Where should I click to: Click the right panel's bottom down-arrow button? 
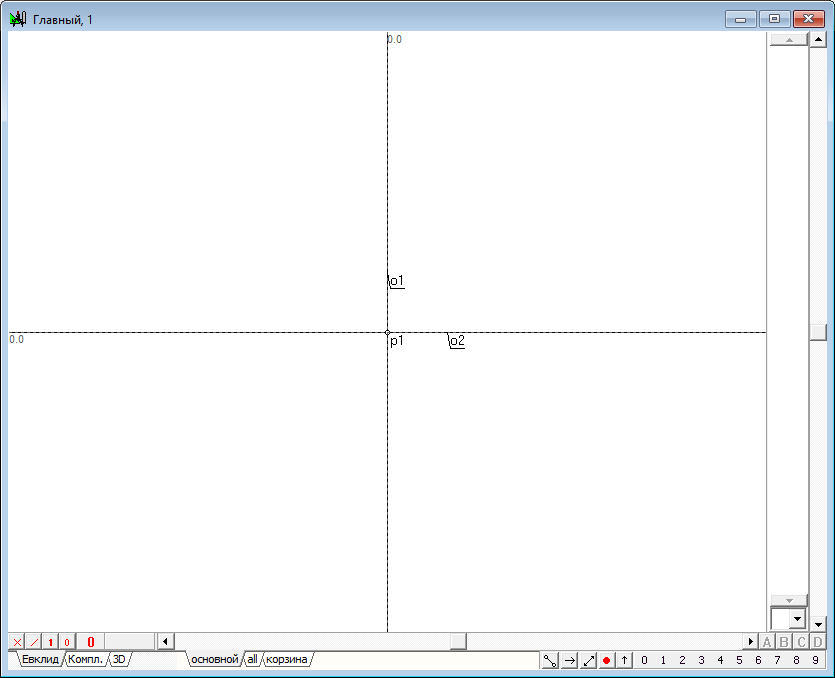[x=789, y=601]
